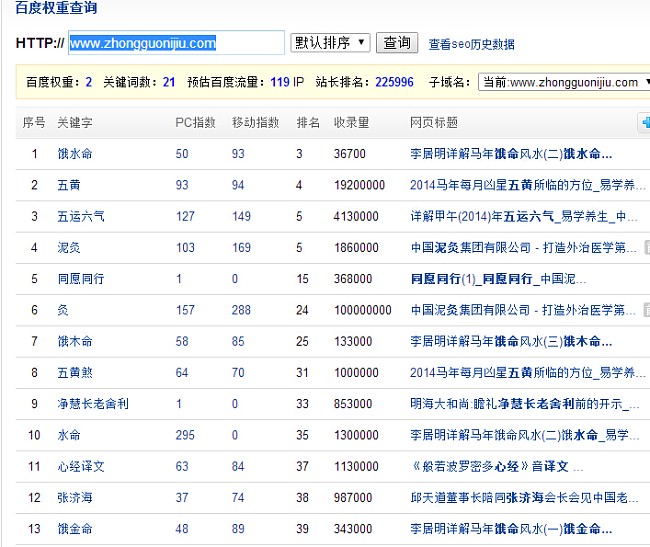Click the 关键字 column header
The width and height of the screenshot is (650, 547).
pos(75,123)
